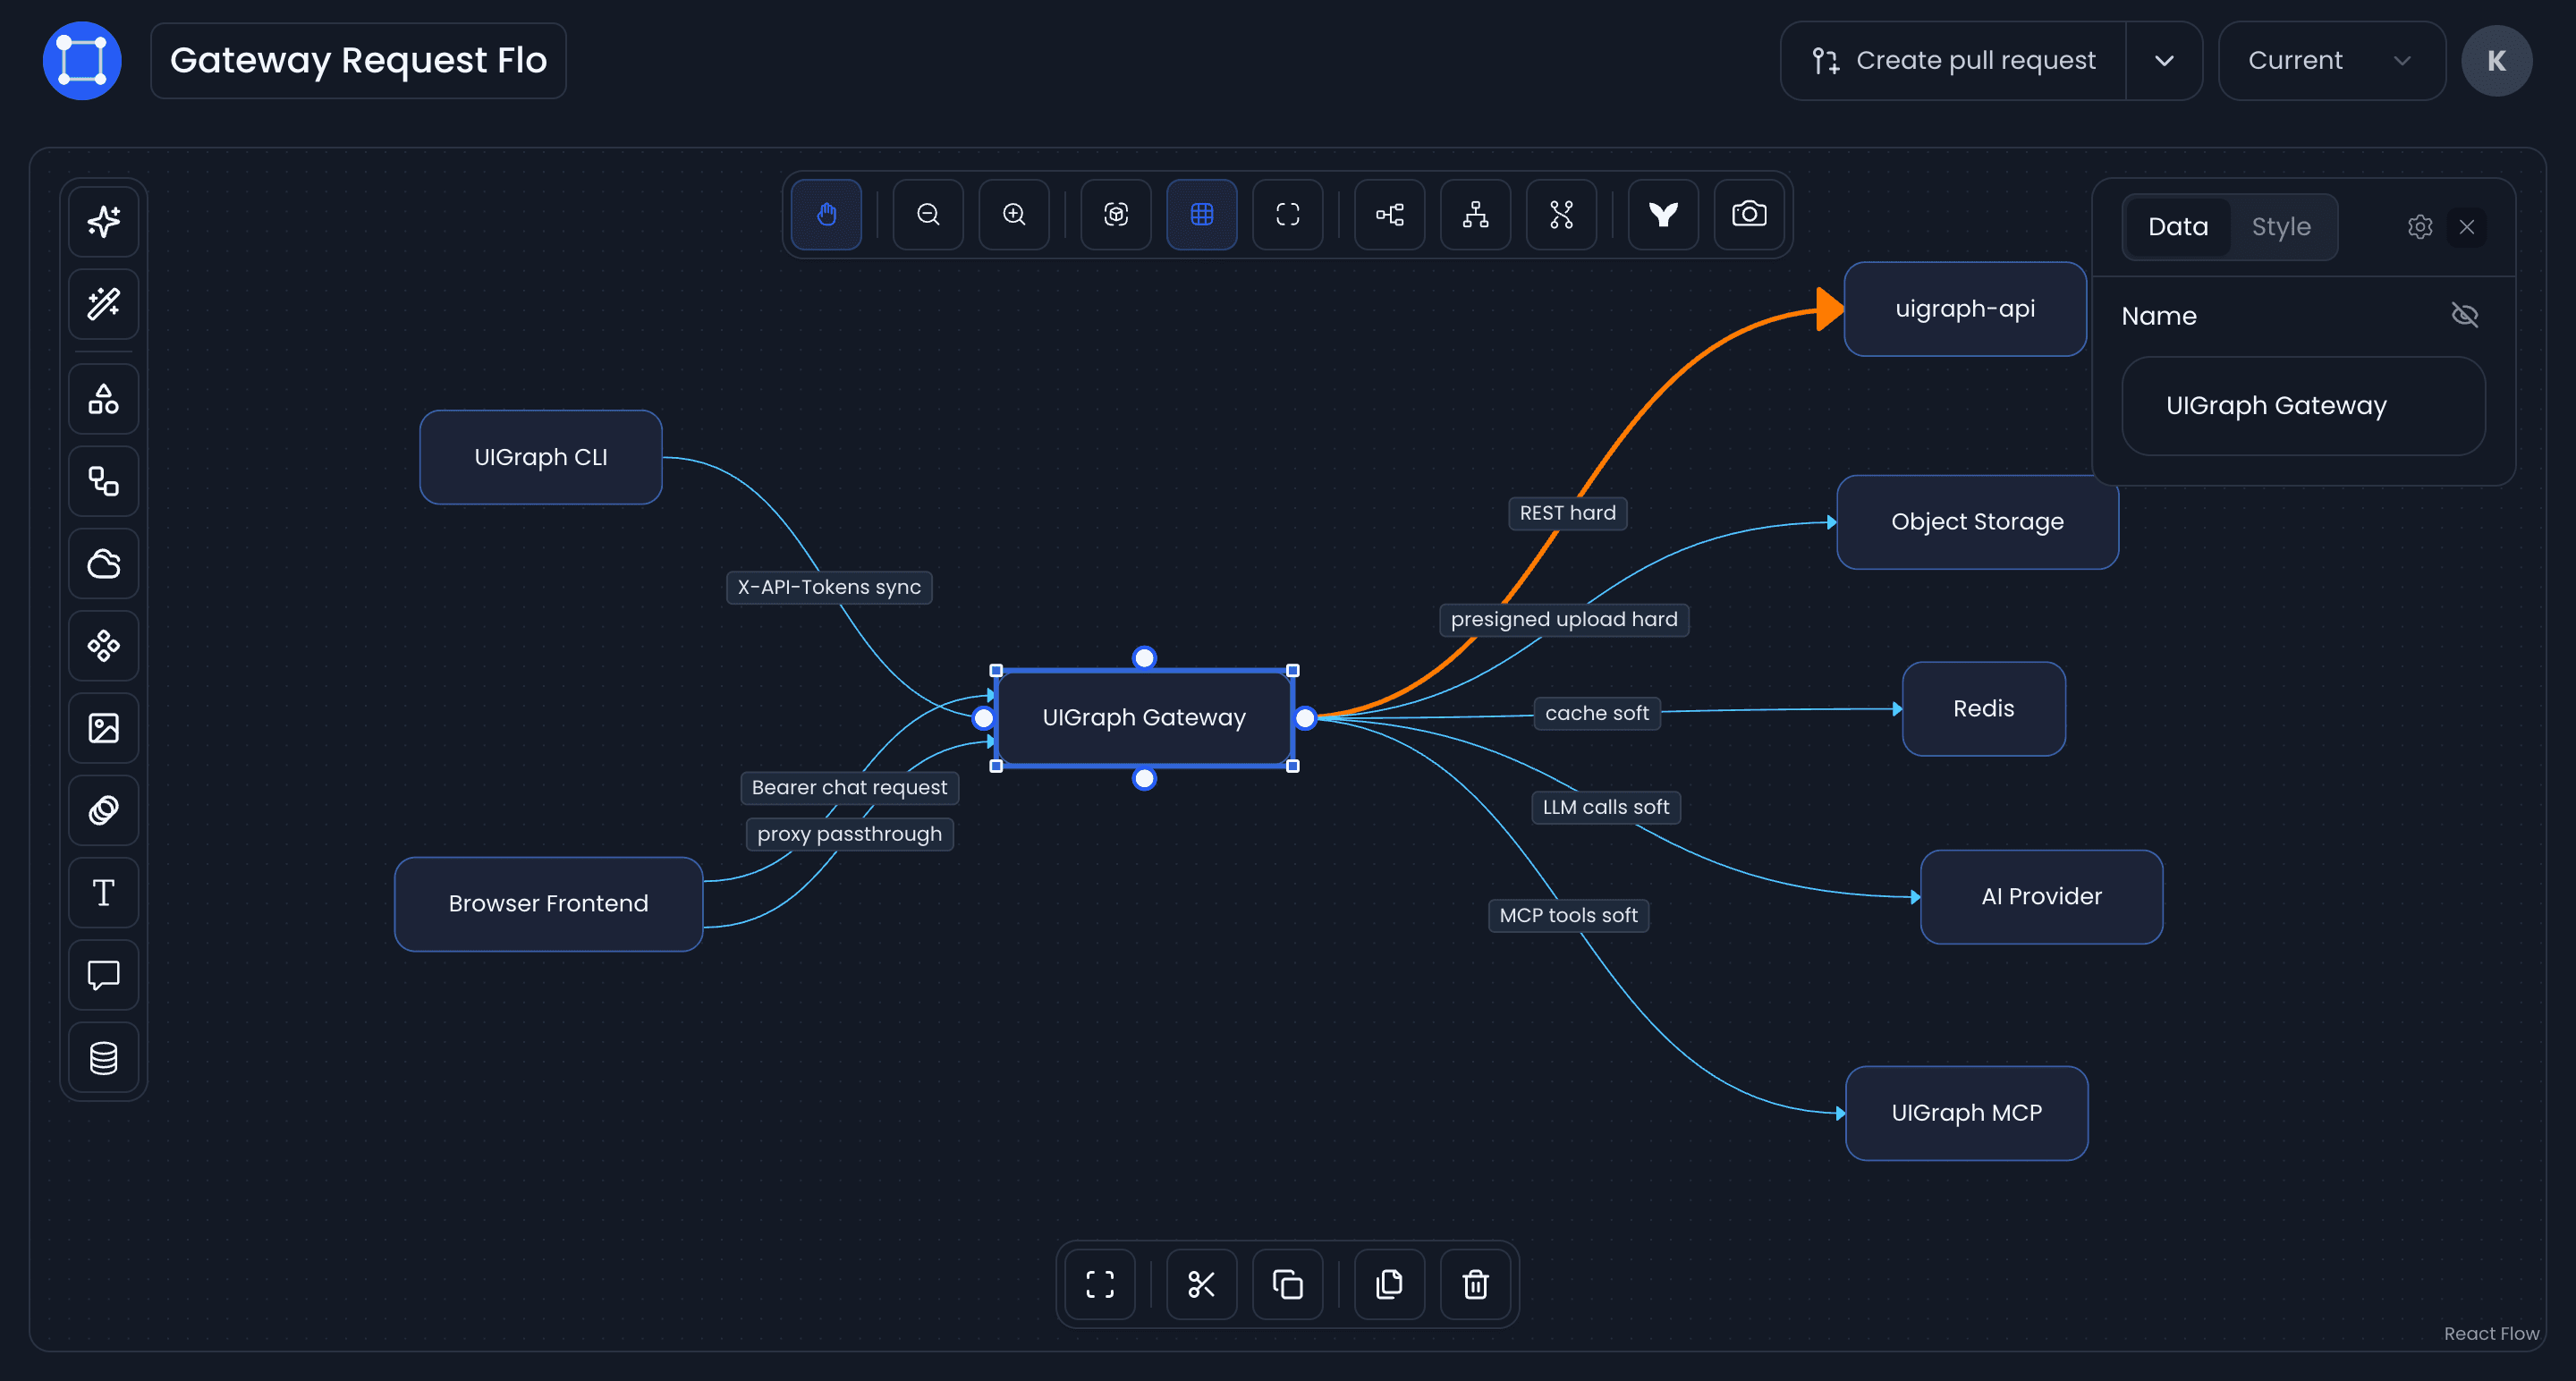This screenshot has width=2576, height=1381.
Task: Select the uigraph-api node
Action: 1965,309
